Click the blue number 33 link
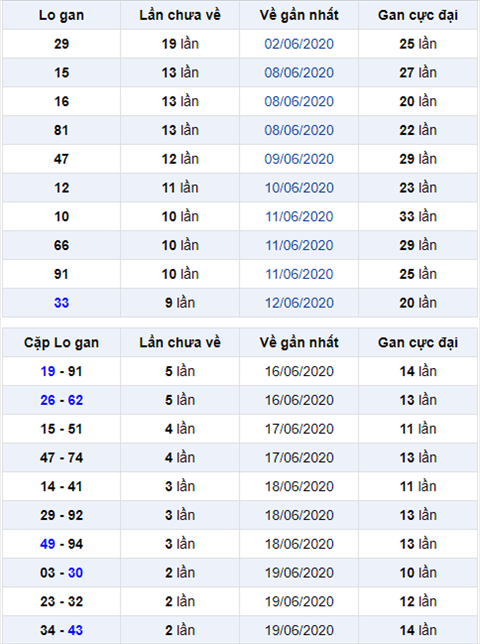This screenshot has height=644, width=480. pos(61,303)
